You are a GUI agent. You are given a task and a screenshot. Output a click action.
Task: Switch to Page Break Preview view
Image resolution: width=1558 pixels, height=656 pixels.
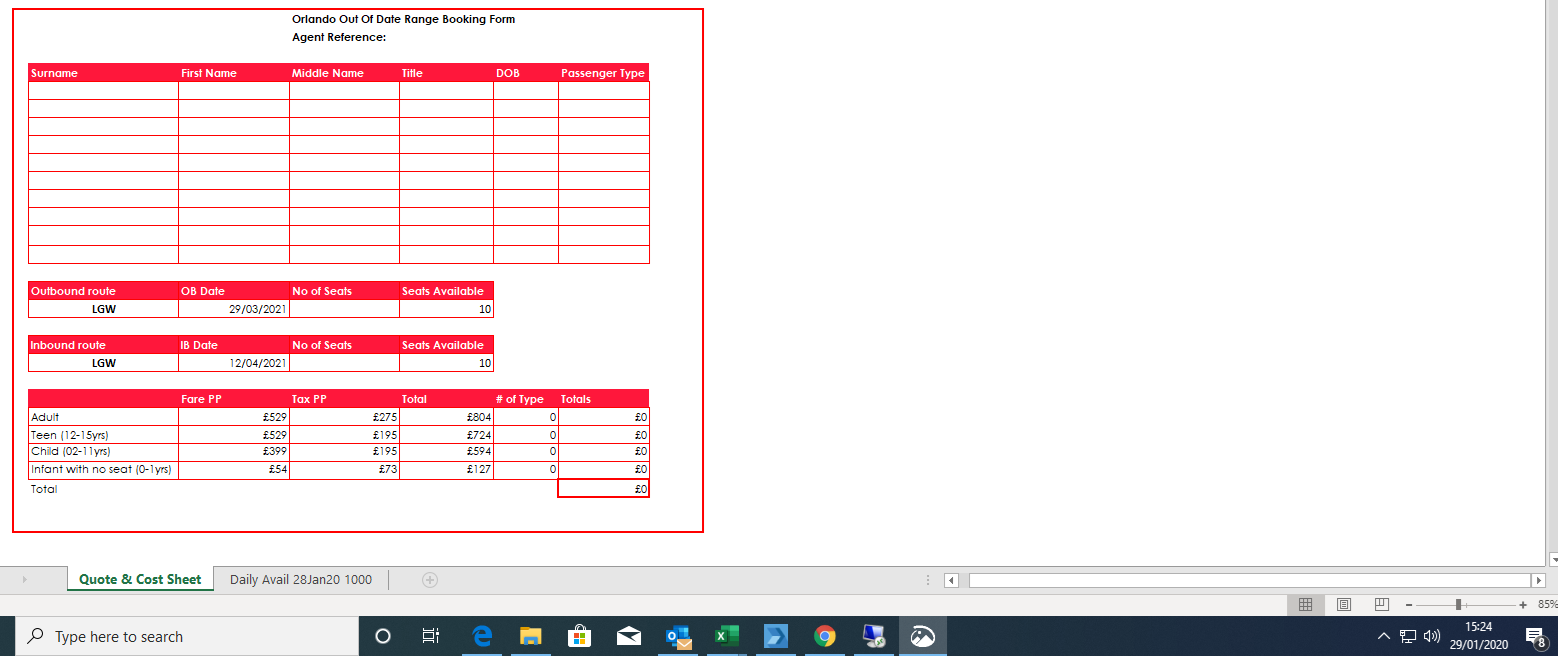(1382, 605)
